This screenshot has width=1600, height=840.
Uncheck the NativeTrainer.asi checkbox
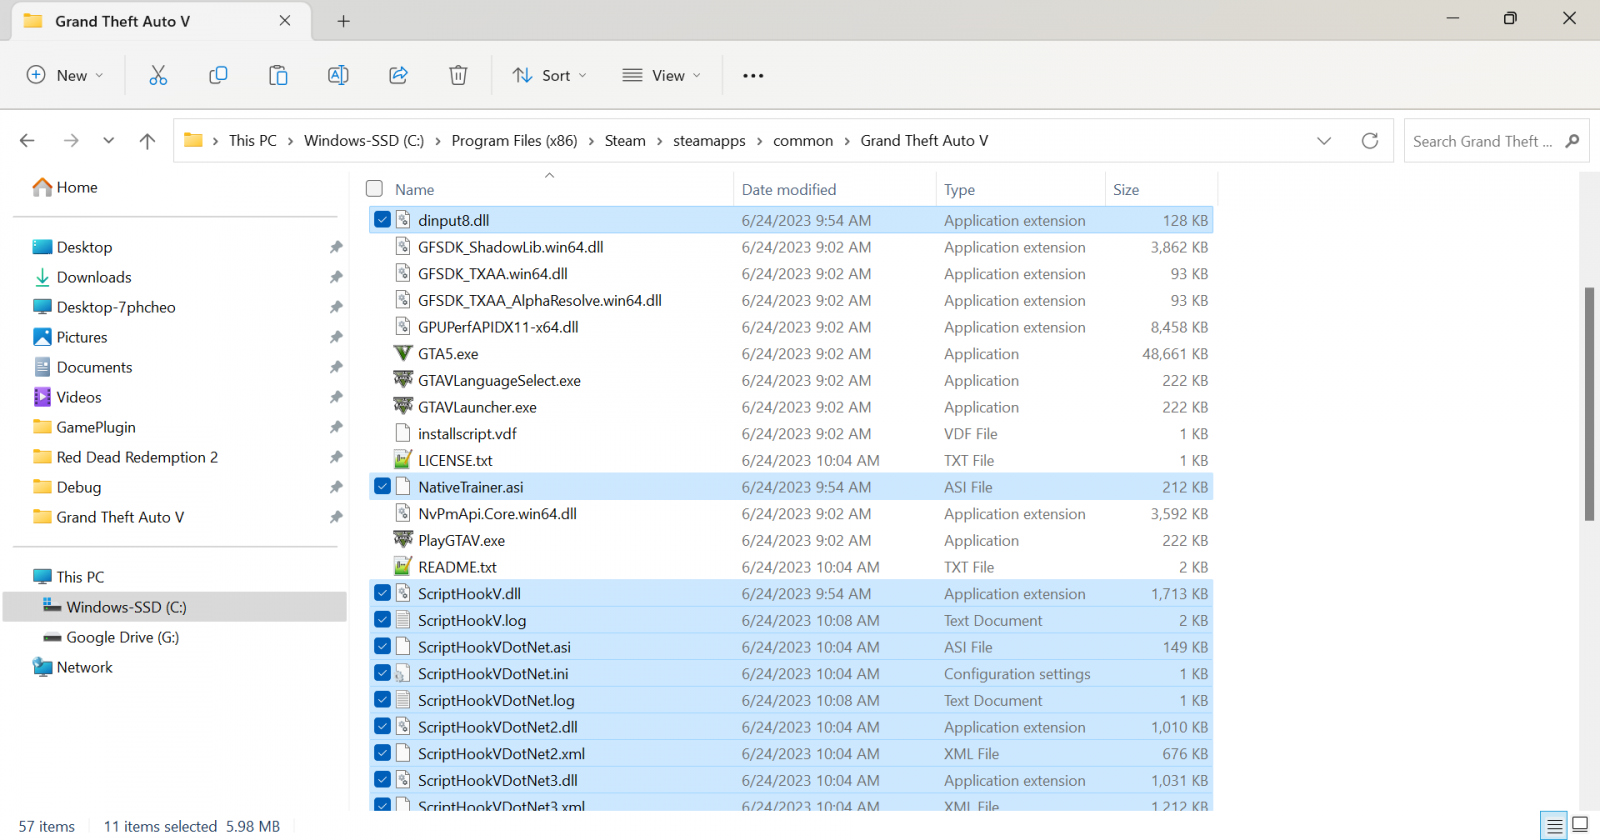pyautogui.click(x=382, y=487)
